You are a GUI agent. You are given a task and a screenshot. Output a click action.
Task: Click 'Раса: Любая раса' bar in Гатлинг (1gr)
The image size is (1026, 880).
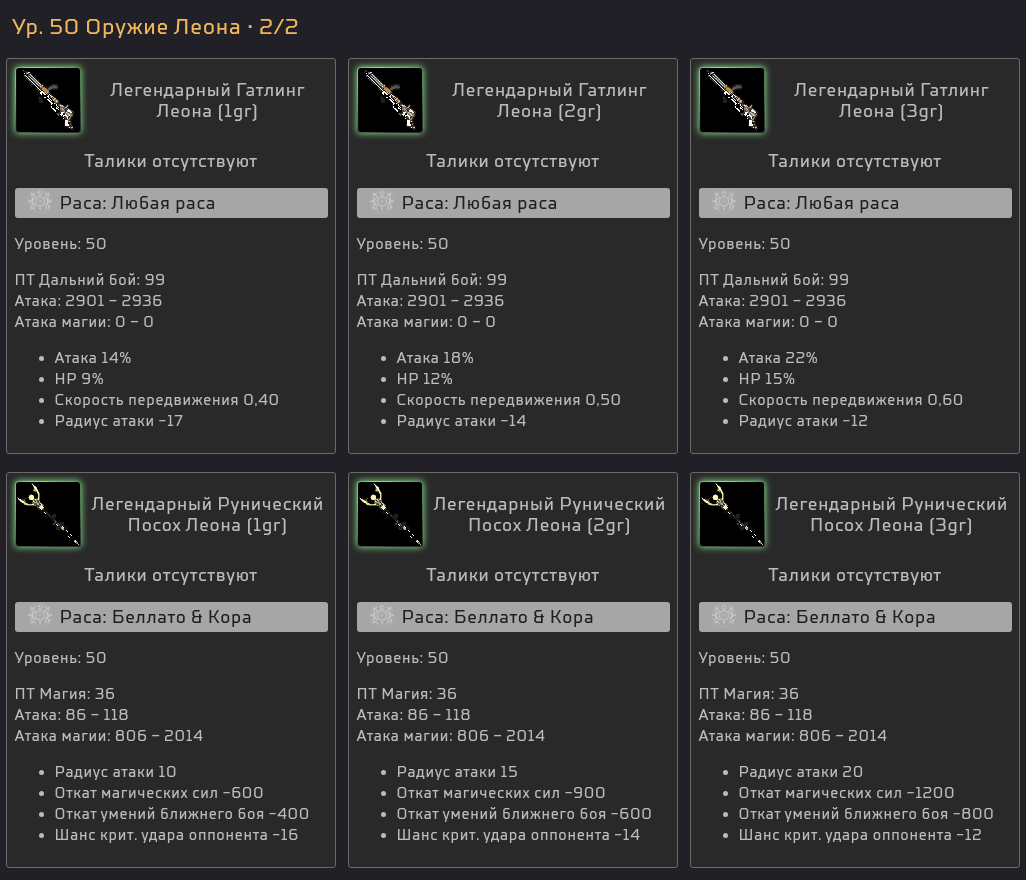(171, 203)
